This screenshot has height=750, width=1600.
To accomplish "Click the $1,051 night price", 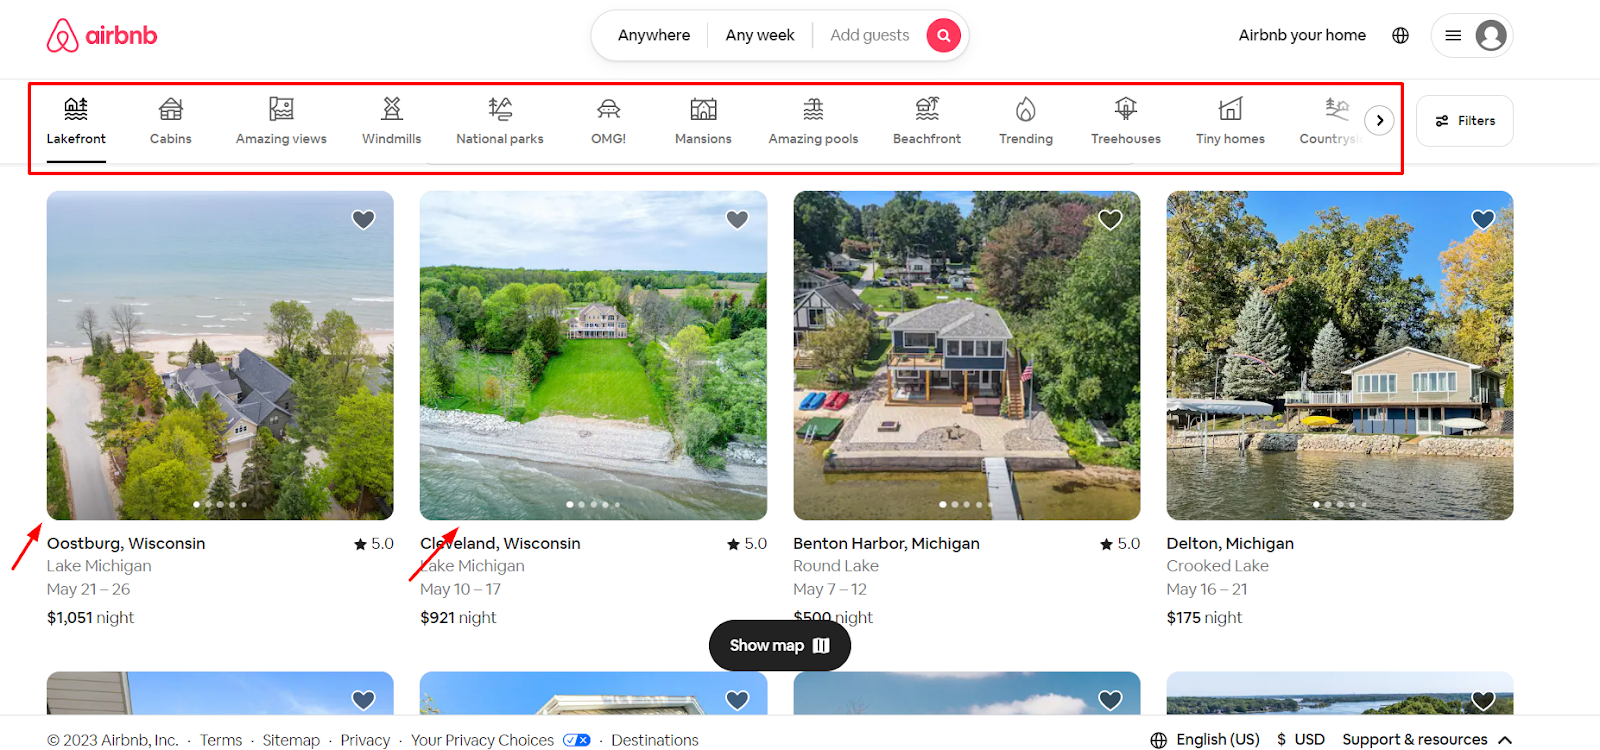I will (x=90, y=618).
